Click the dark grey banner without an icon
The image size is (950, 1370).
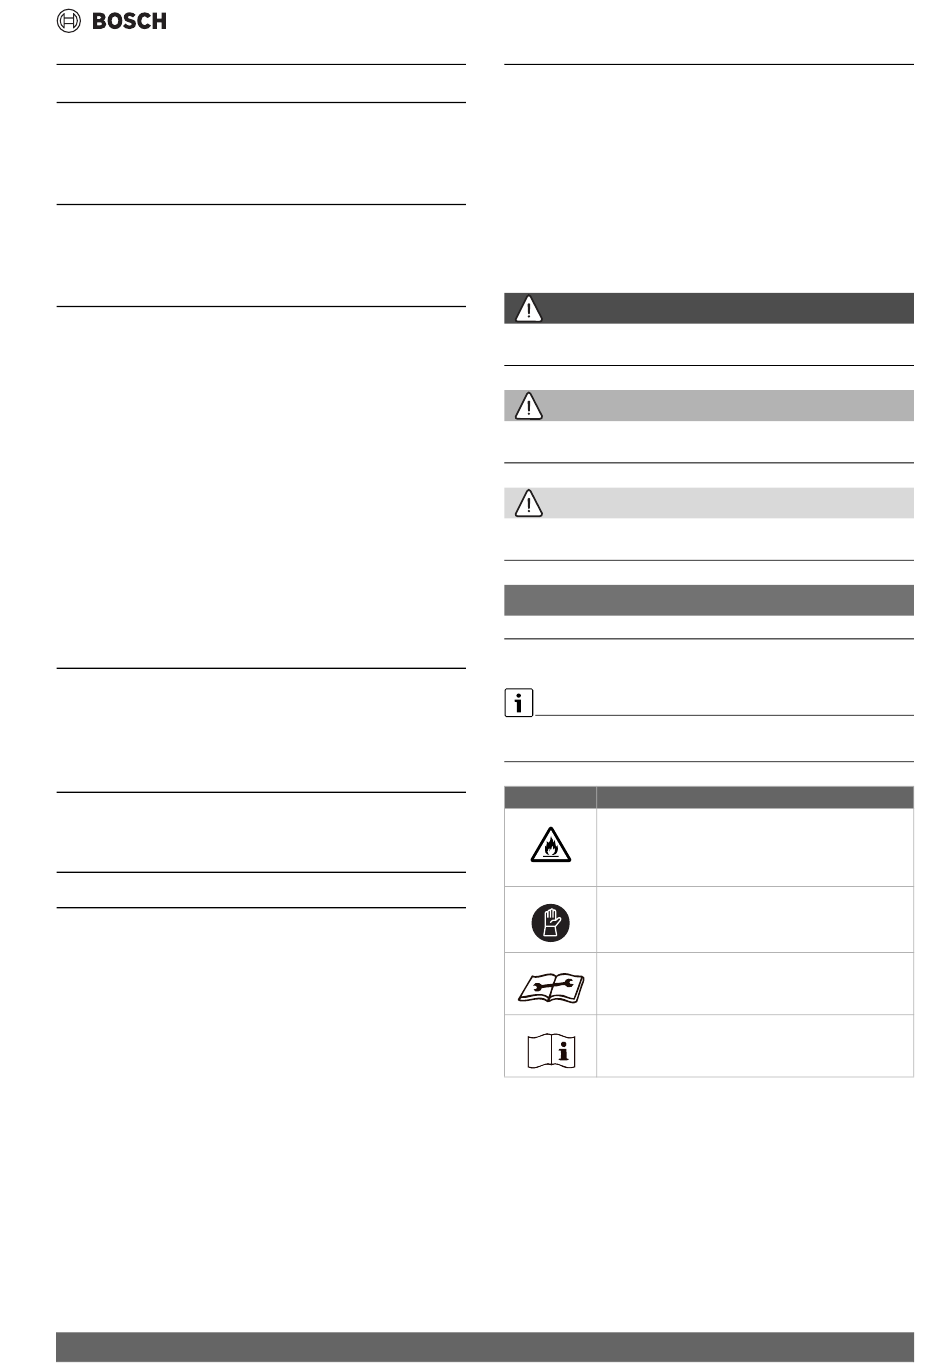click(x=709, y=600)
